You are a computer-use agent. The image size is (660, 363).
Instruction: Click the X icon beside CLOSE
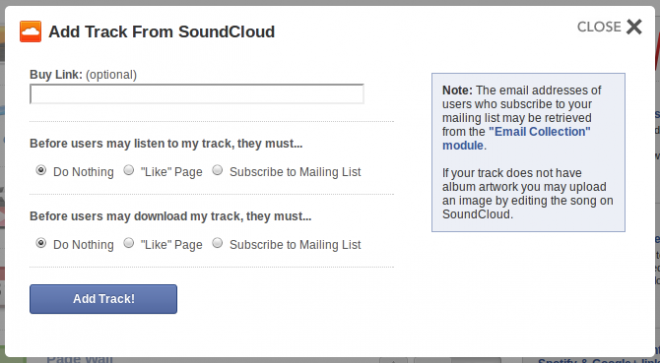tap(634, 27)
